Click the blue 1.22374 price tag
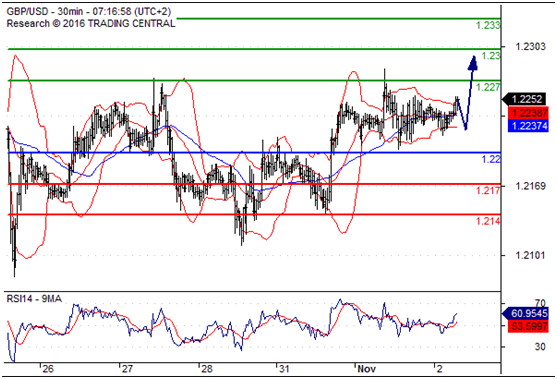This screenshot has width=557, height=379. pos(528,126)
